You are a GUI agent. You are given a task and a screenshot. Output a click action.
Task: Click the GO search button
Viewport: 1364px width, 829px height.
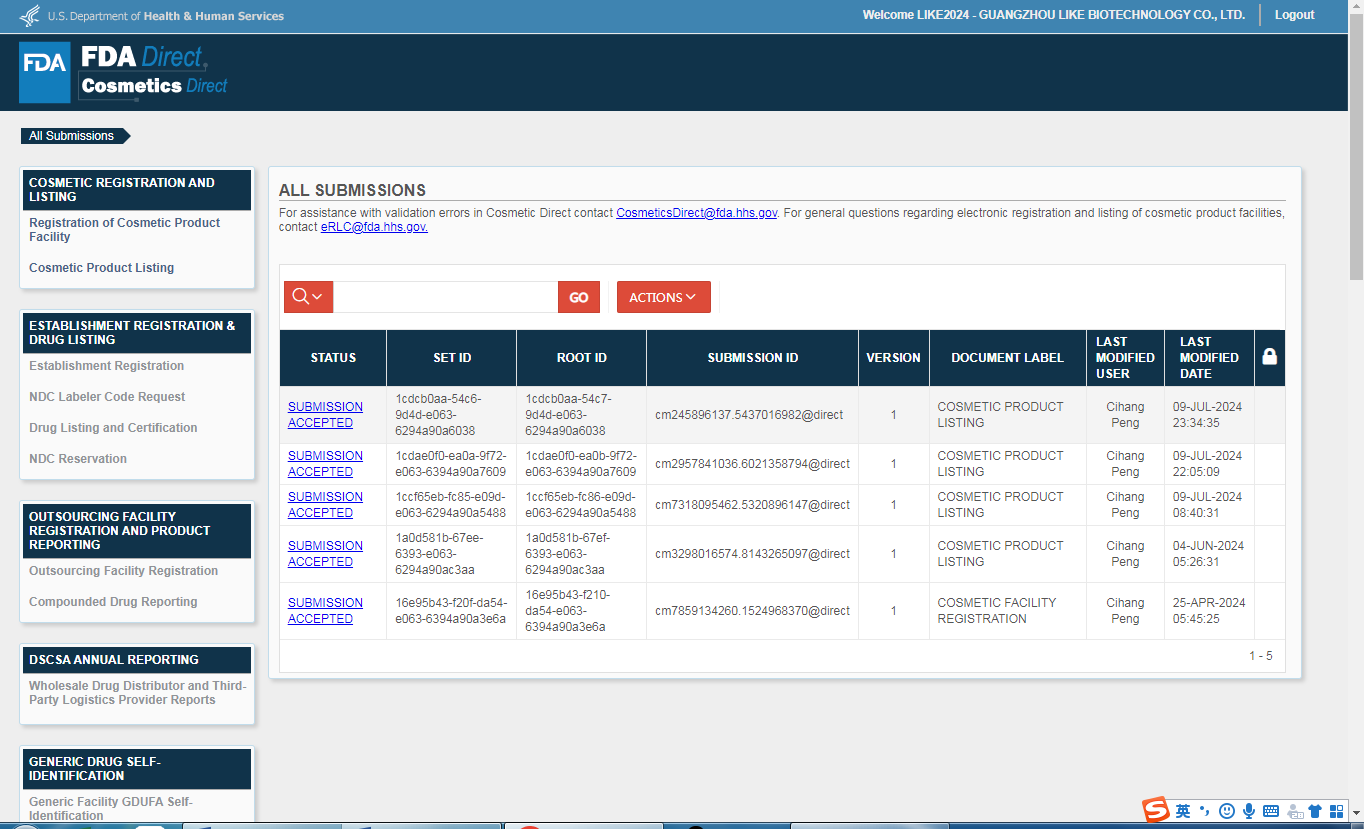[579, 297]
